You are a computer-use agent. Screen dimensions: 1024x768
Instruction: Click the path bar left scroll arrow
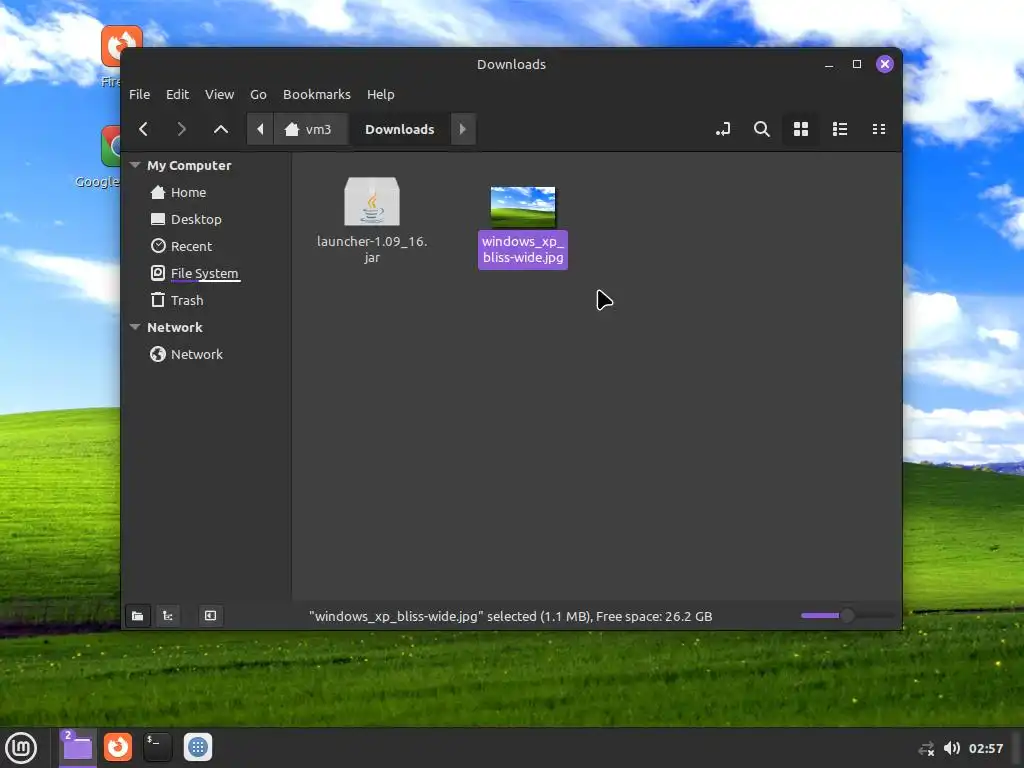260,129
